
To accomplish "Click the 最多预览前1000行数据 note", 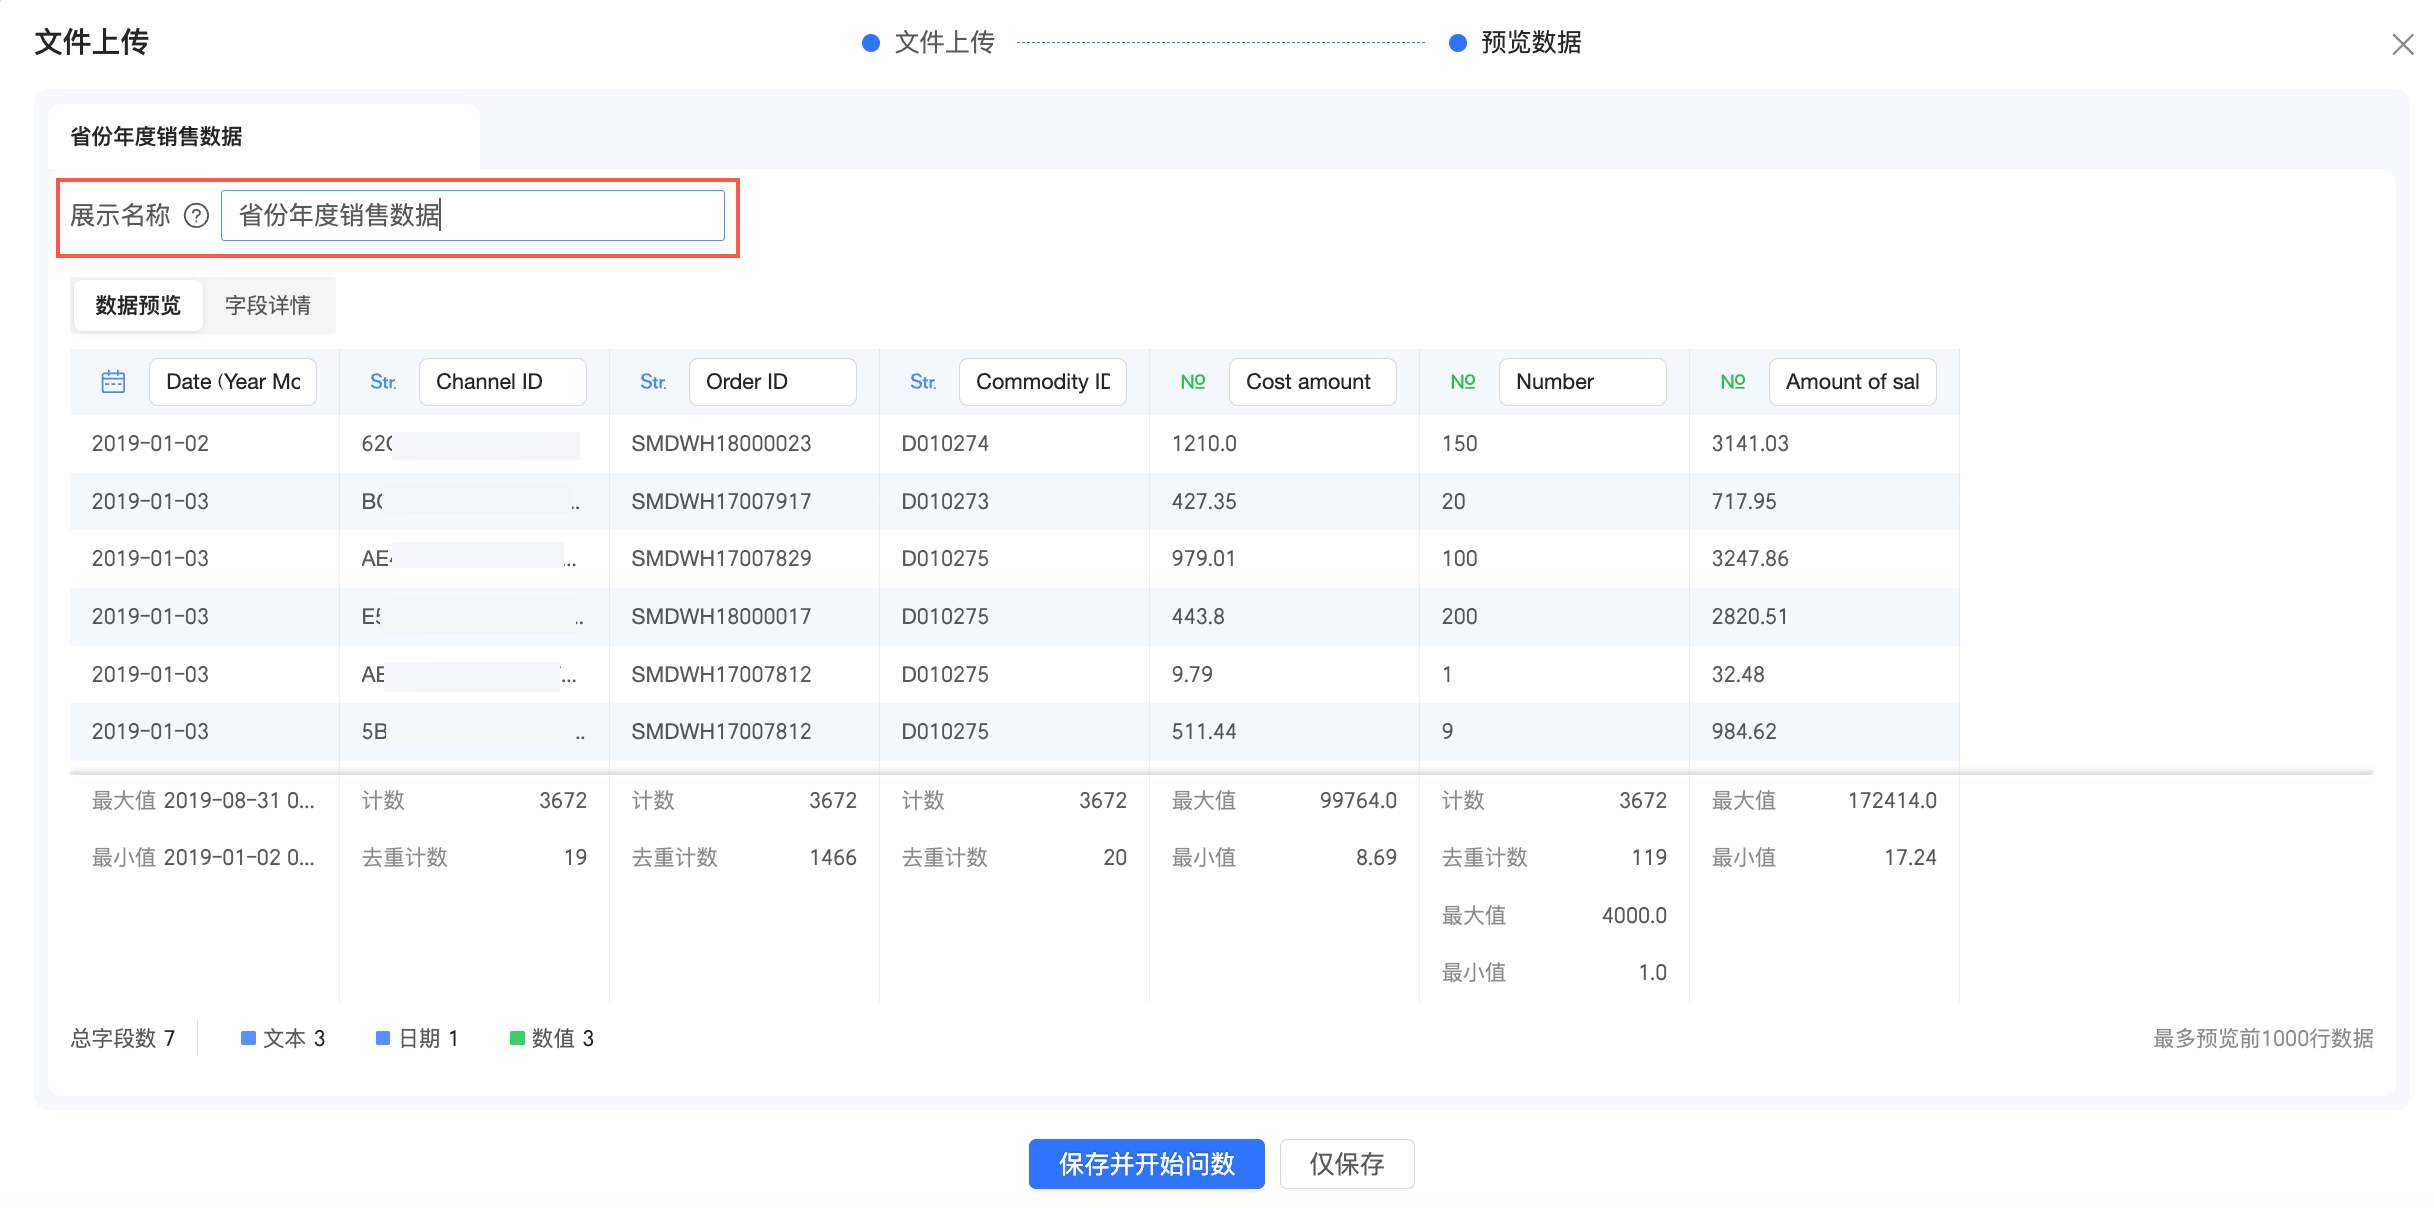I will click(x=2263, y=1038).
